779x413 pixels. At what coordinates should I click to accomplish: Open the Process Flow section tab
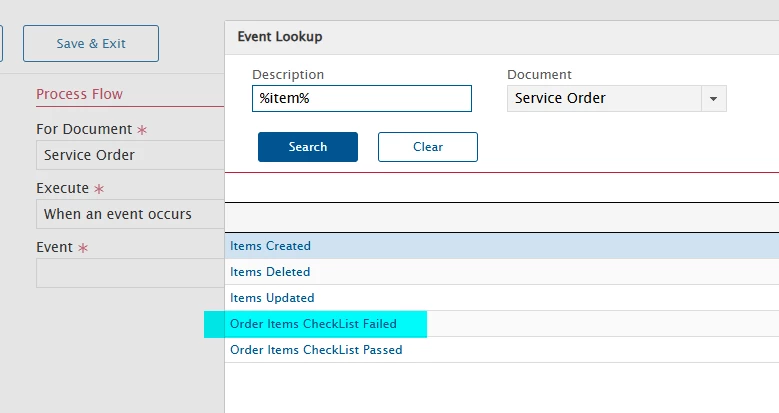79,94
